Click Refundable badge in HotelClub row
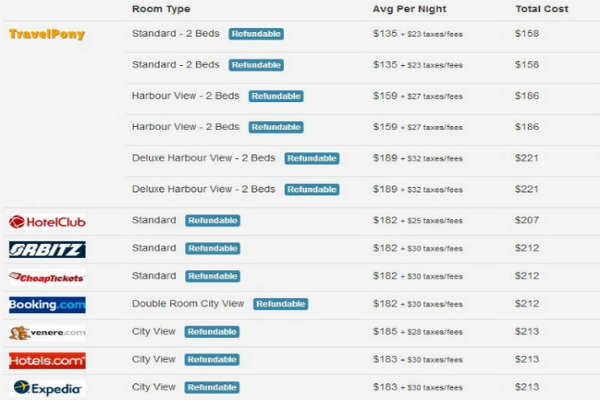 [x=212, y=221]
